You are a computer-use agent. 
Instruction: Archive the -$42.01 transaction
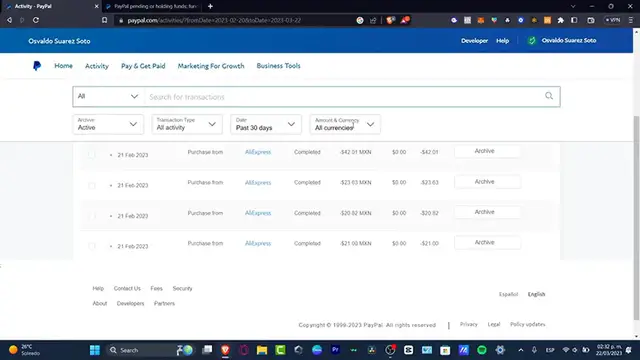[x=487, y=151]
